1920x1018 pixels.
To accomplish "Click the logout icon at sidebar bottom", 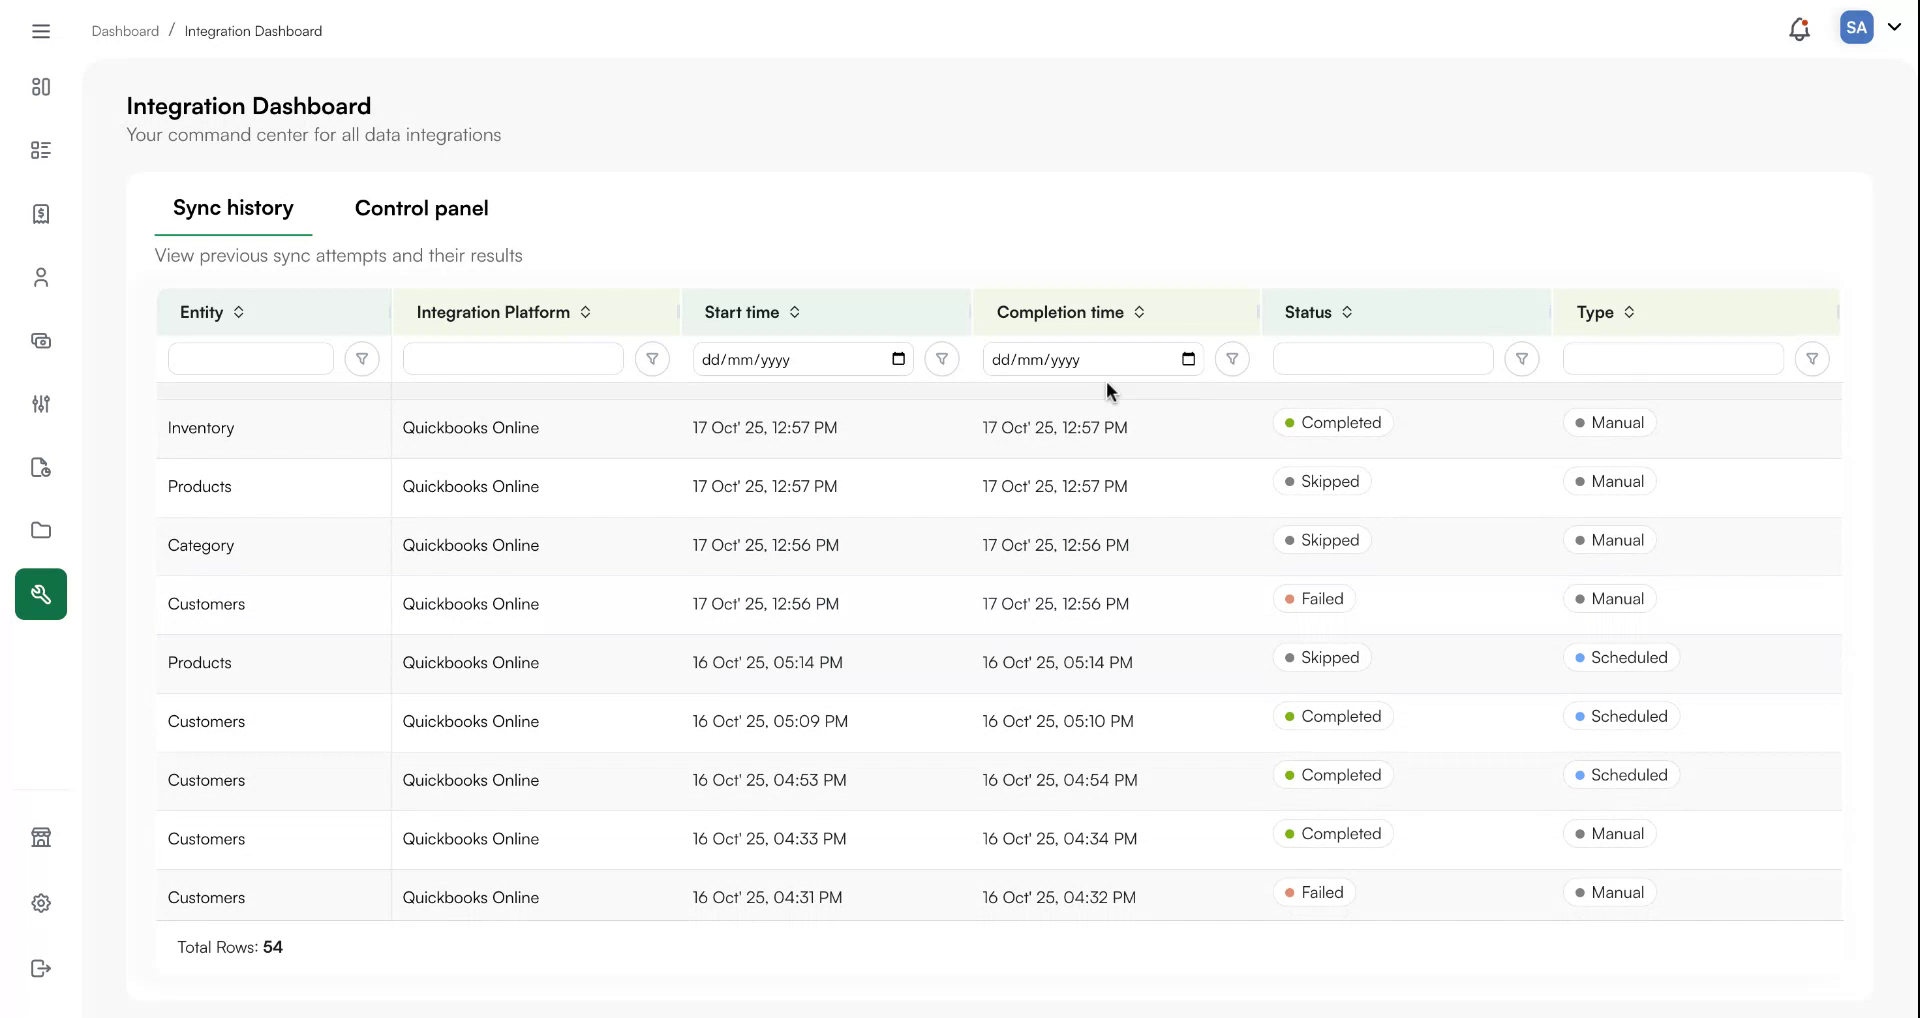I will click(41, 968).
